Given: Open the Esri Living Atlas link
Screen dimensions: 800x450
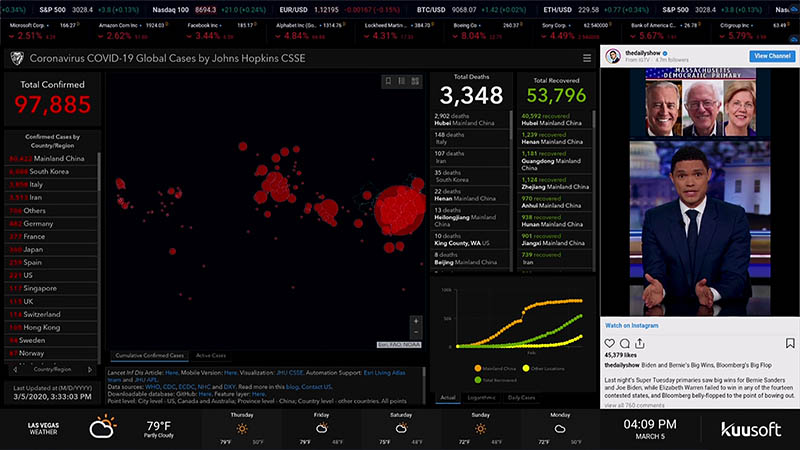Looking at the screenshot, I should point(384,373).
